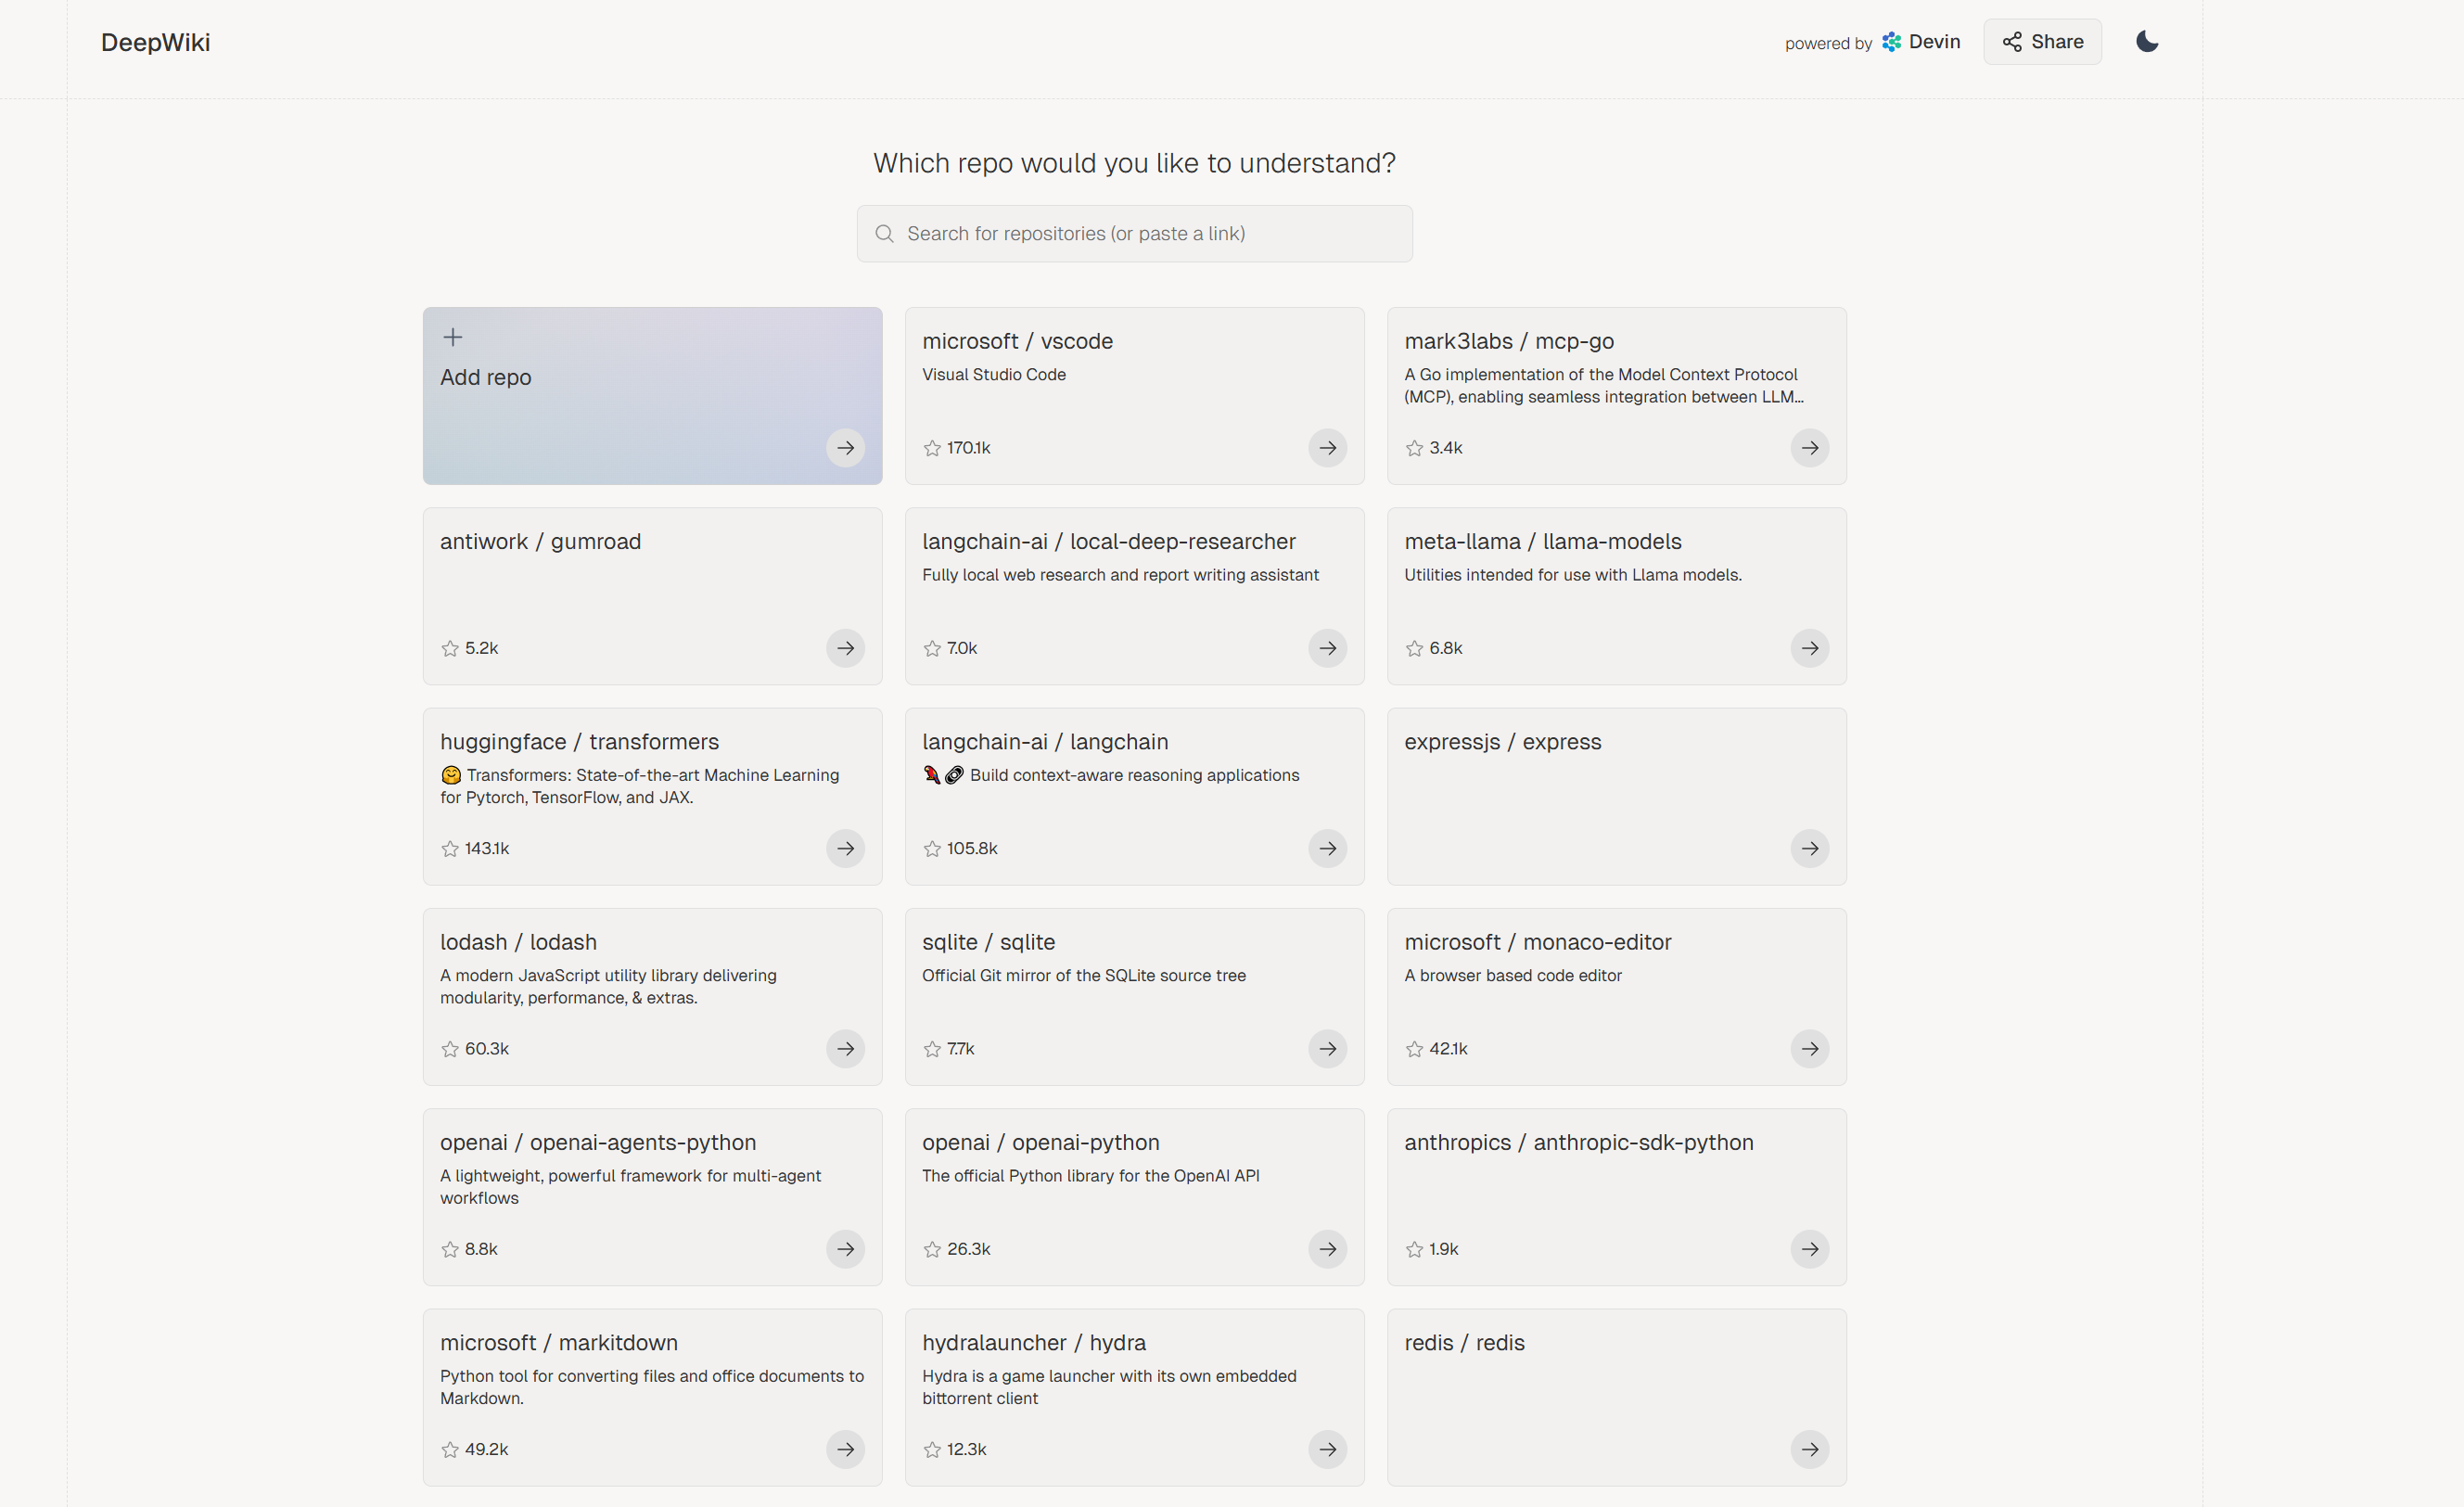
Task: Open arrow for sqlite / sqlite
Action: (1327, 1049)
